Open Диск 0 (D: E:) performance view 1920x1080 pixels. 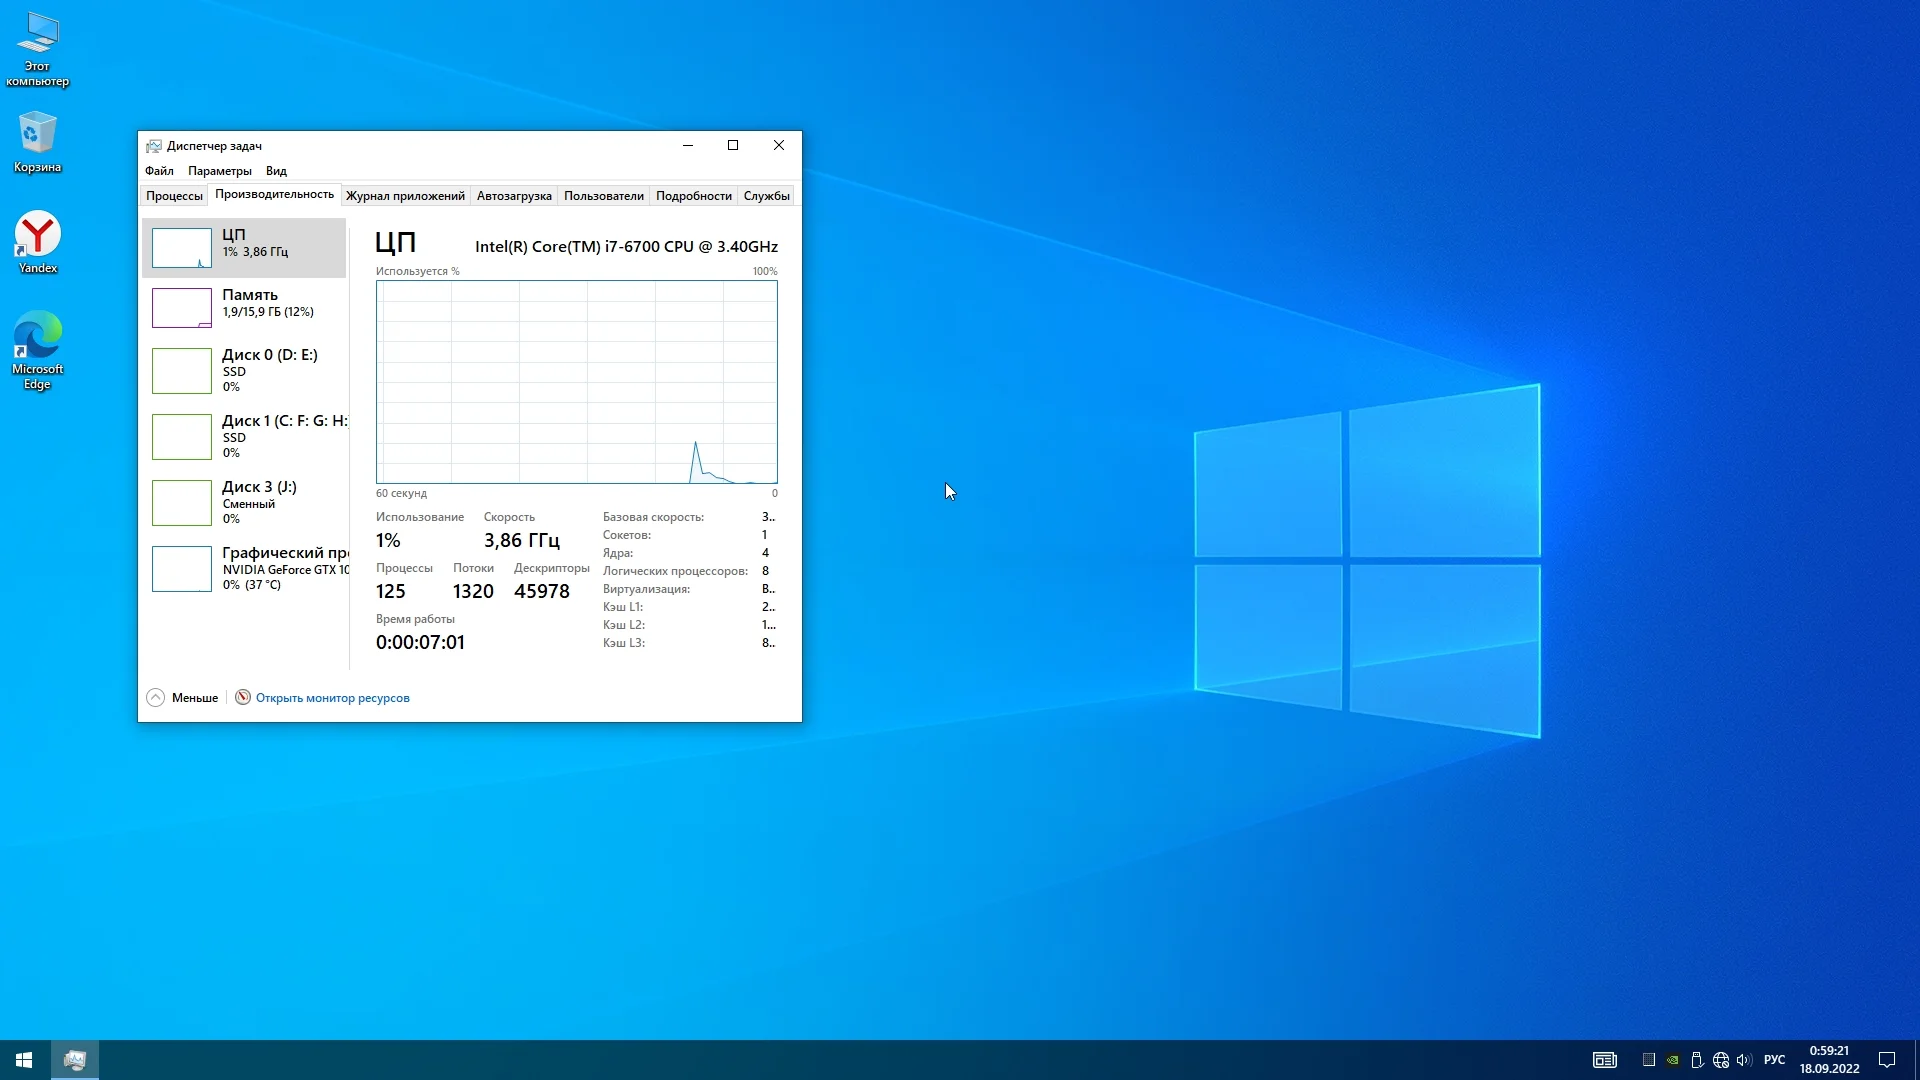click(245, 370)
